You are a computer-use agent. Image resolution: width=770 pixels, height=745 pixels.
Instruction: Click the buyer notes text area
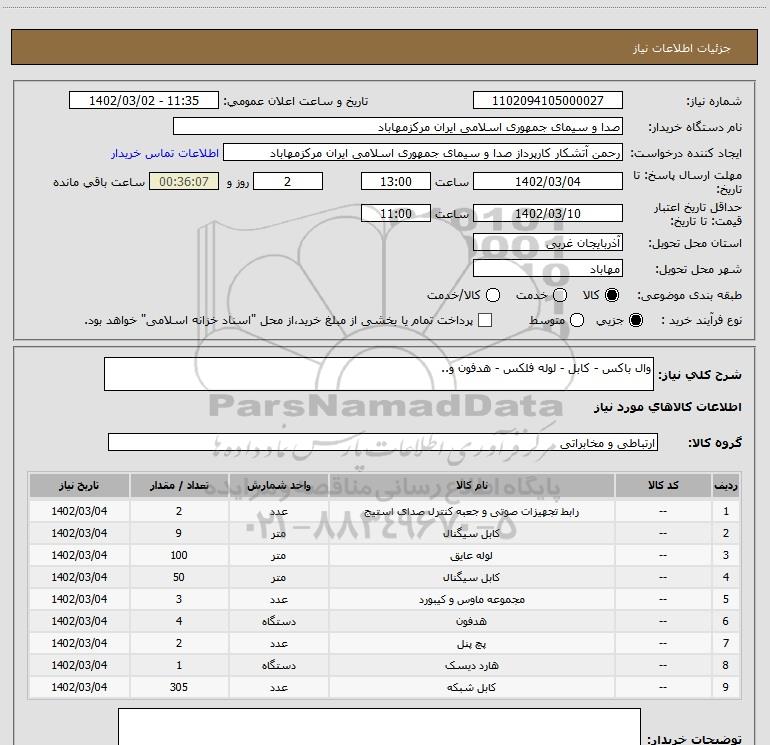pos(379,727)
